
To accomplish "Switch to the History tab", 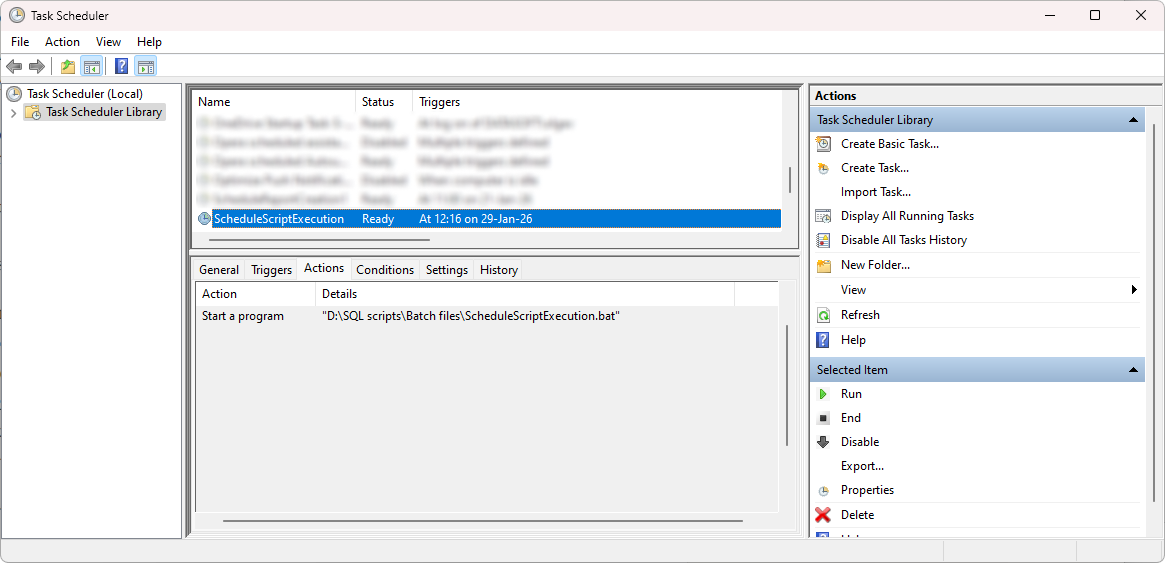I will (499, 270).
